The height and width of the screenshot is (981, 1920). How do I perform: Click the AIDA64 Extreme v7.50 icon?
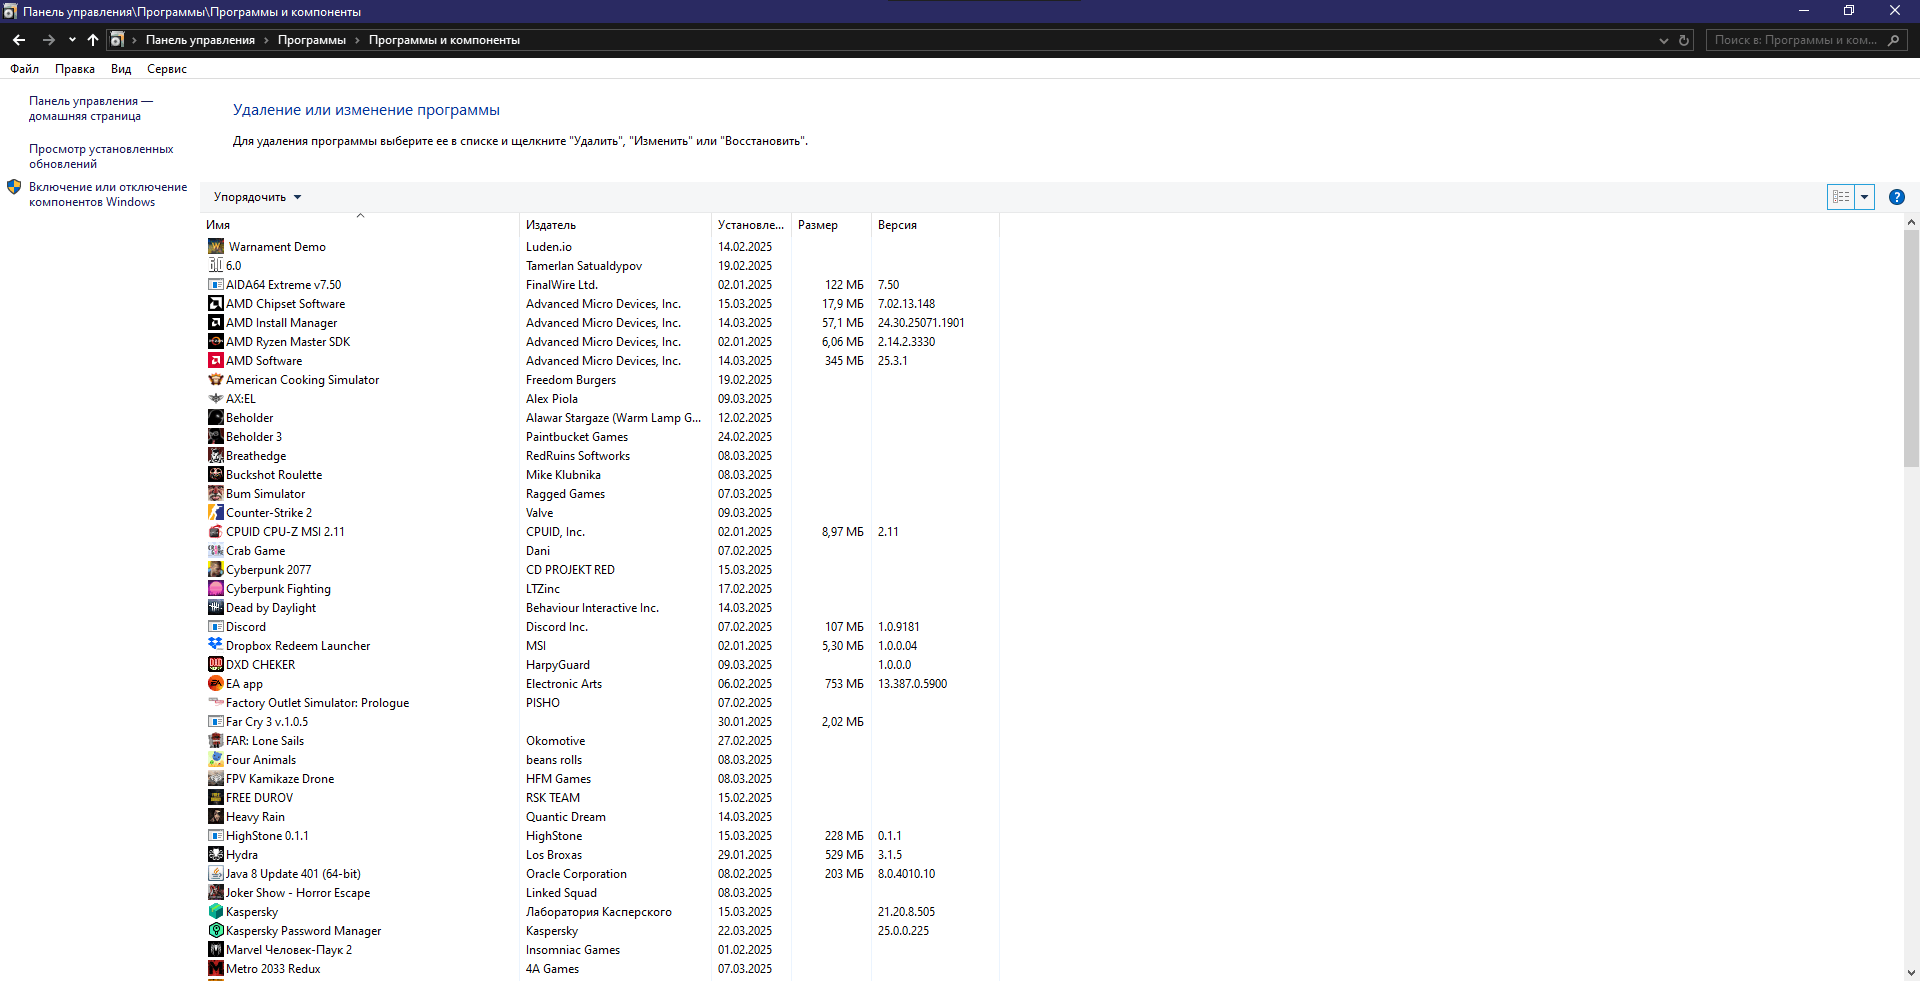pos(216,285)
